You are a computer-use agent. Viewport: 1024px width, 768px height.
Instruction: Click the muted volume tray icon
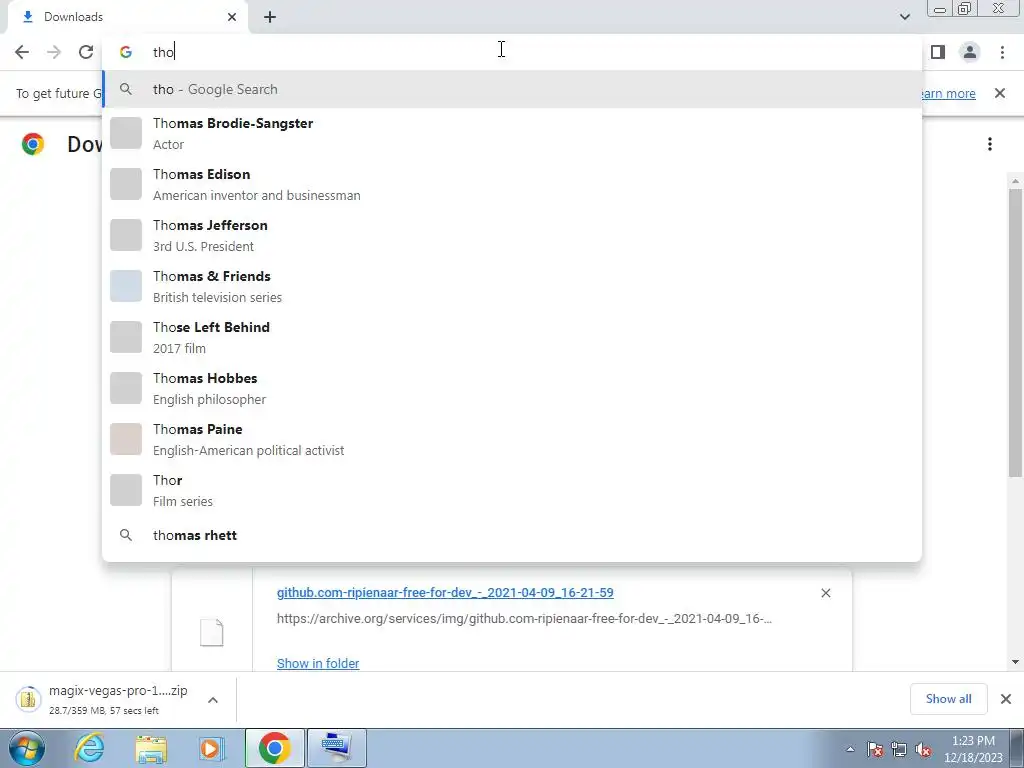pos(923,749)
